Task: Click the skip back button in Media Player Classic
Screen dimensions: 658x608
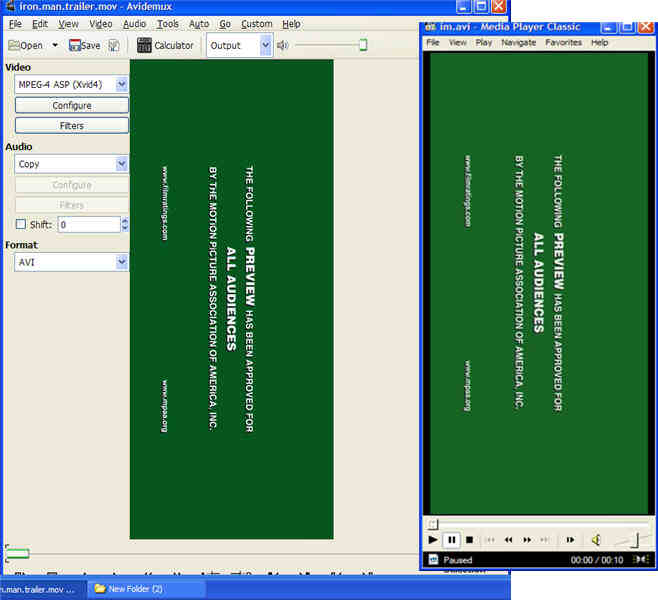Action: [x=490, y=540]
